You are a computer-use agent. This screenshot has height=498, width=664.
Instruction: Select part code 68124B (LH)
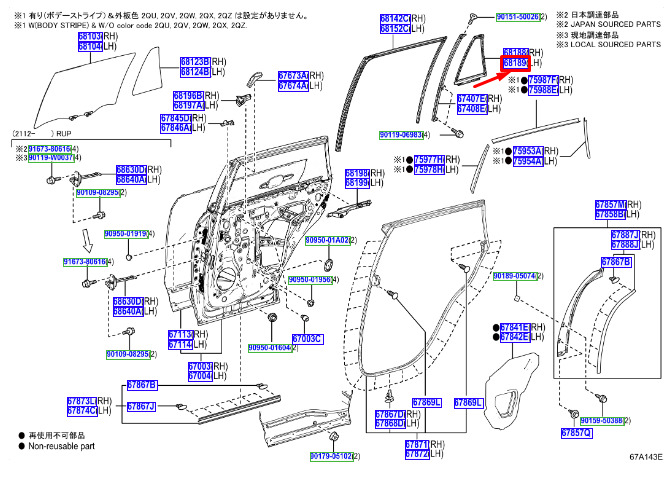click(x=195, y=72)
